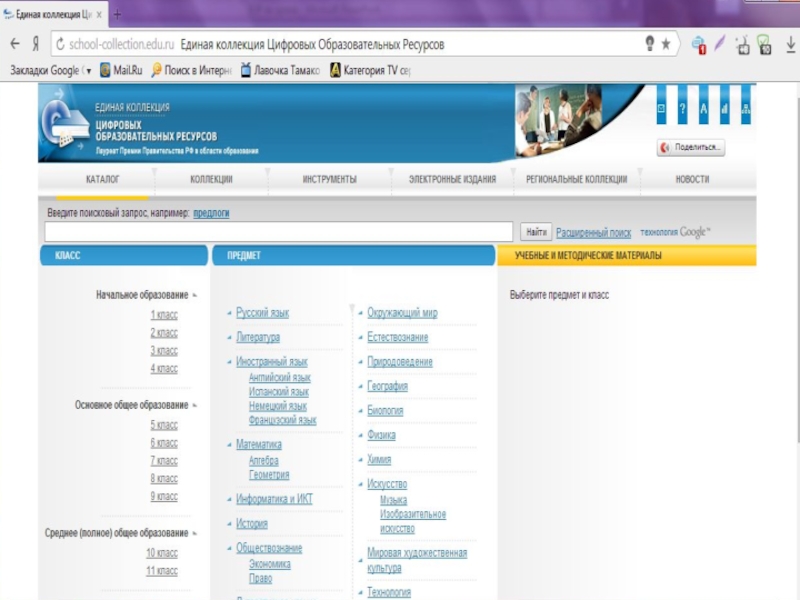Click the back arrow in browser toolbar
The image size is (800, 600).
[14, 44]
